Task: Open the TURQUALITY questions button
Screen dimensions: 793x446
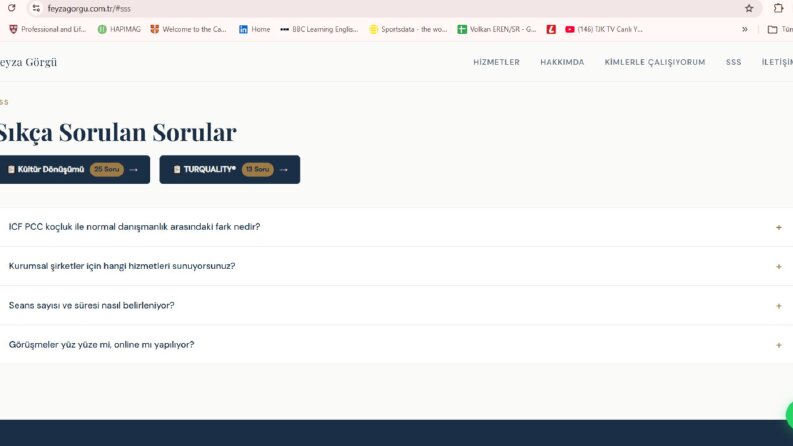Action: tap(230, 169)
